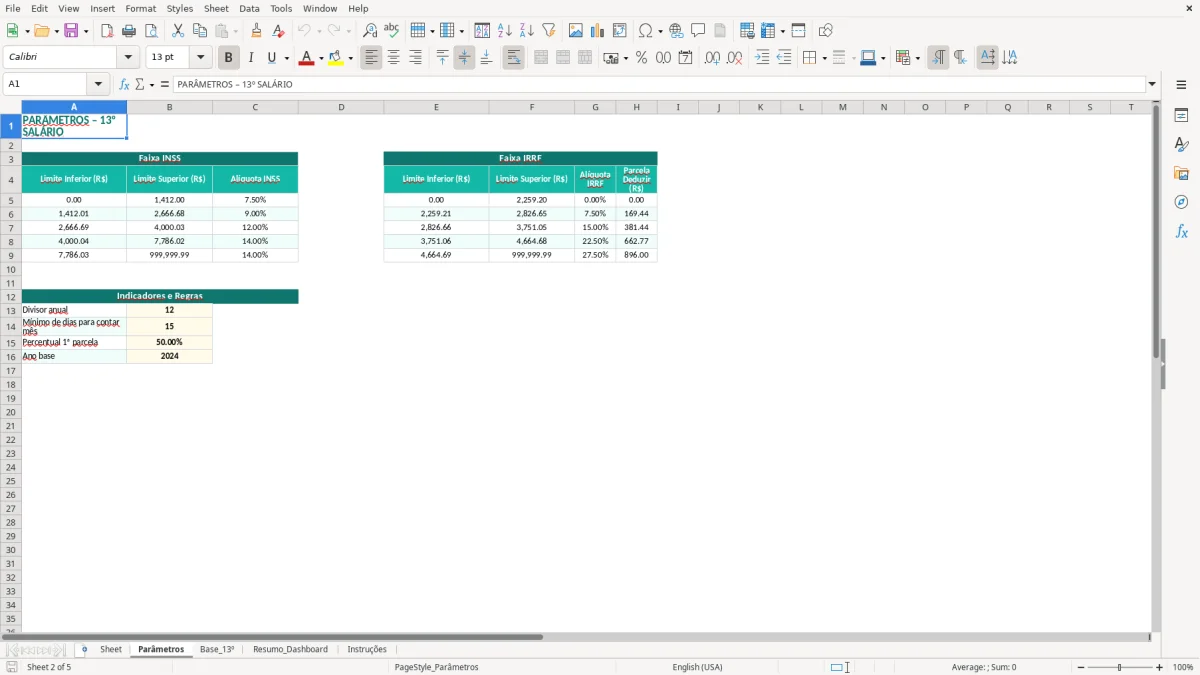Click the zoom in plus button
This screenshot has height=675, width=1200.
click(1160, 667)
